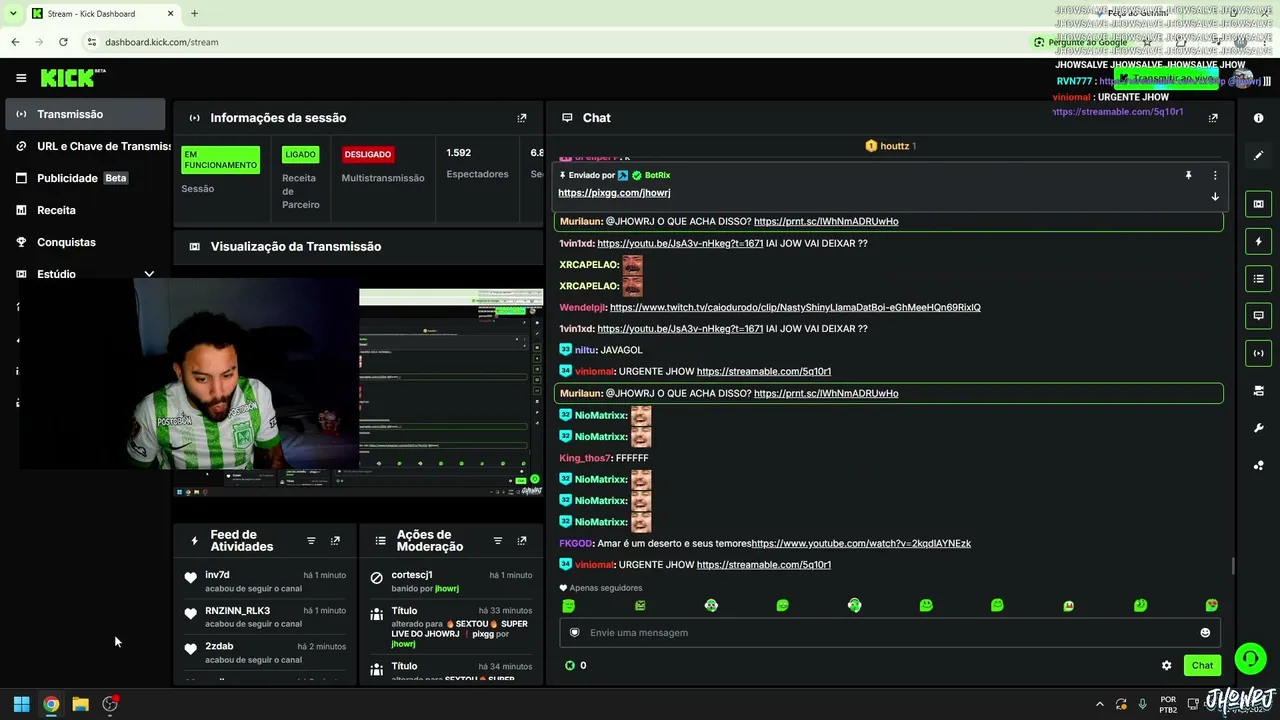
Task: Open the browser tab search dropdown
Action: click(x=12, y=14)
